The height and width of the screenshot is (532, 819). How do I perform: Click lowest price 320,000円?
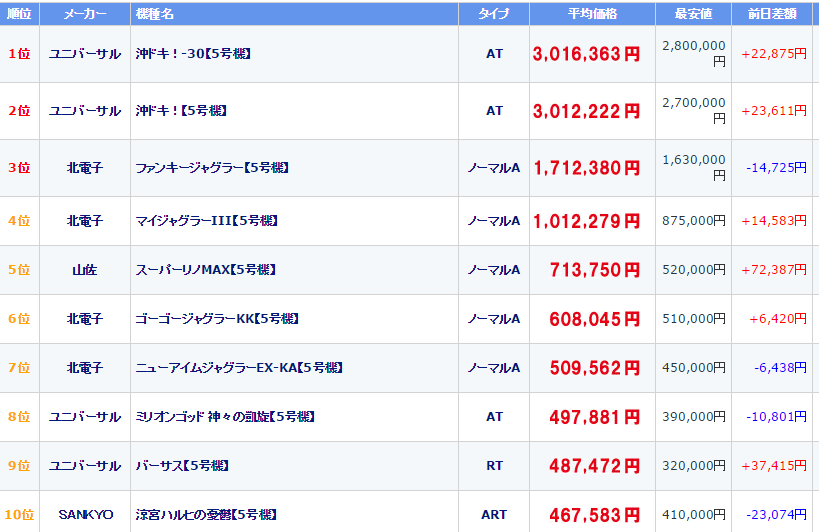[694, 466]
